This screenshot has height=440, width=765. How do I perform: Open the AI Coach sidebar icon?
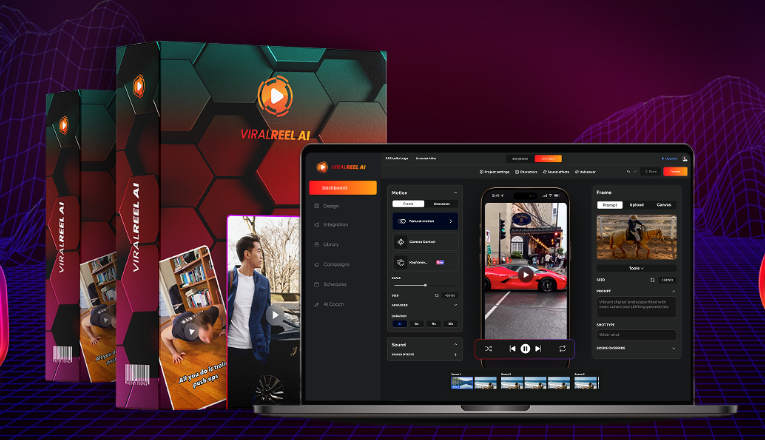click(x=317, y=304)
